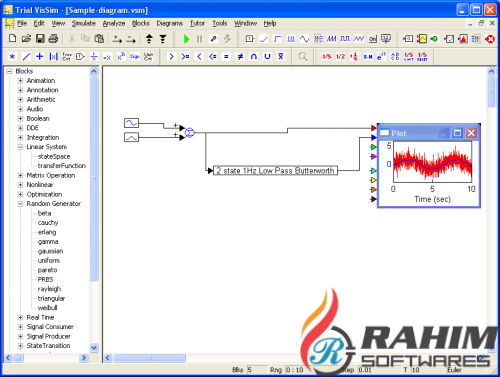Collapse the Linear System category
This screenshot has width=500, height=377.
20,147
